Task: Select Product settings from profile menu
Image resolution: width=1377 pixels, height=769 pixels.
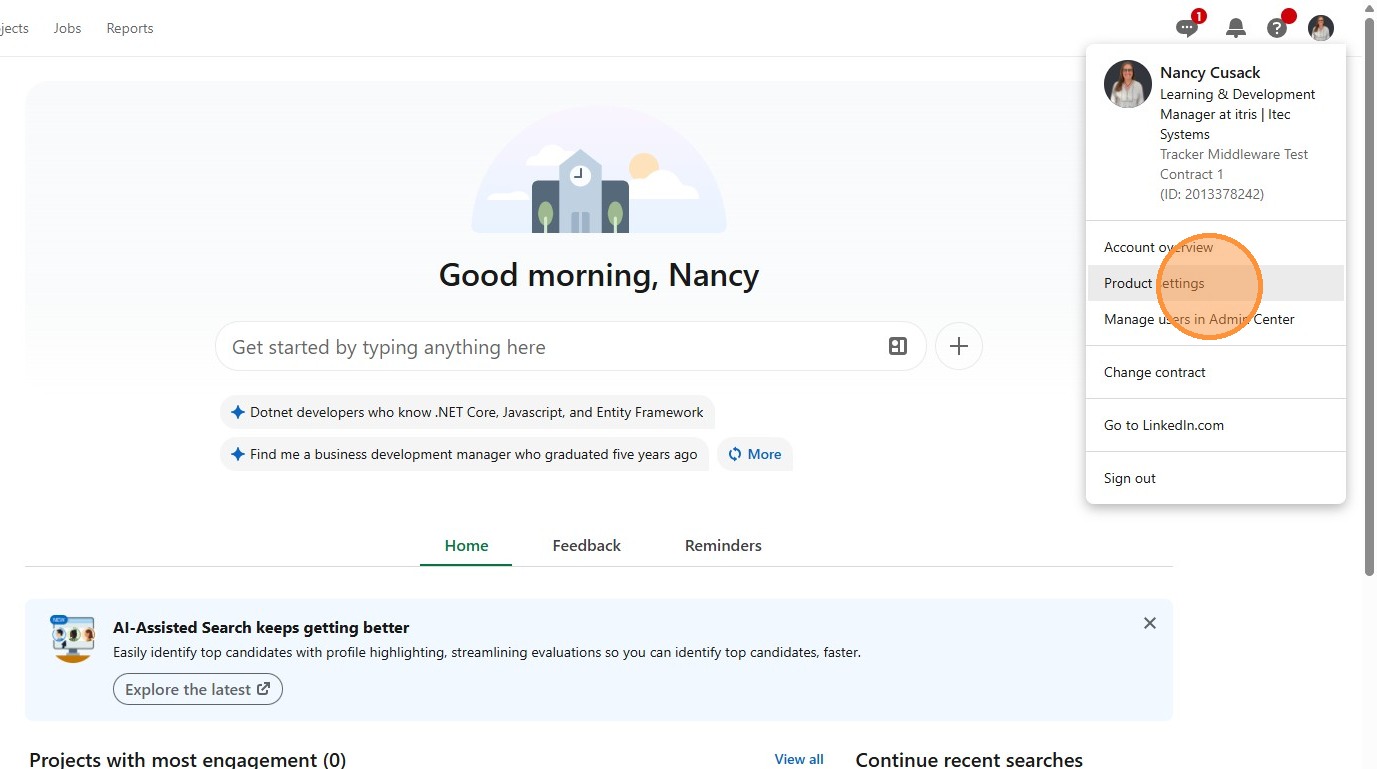Action: [1154, 283]
